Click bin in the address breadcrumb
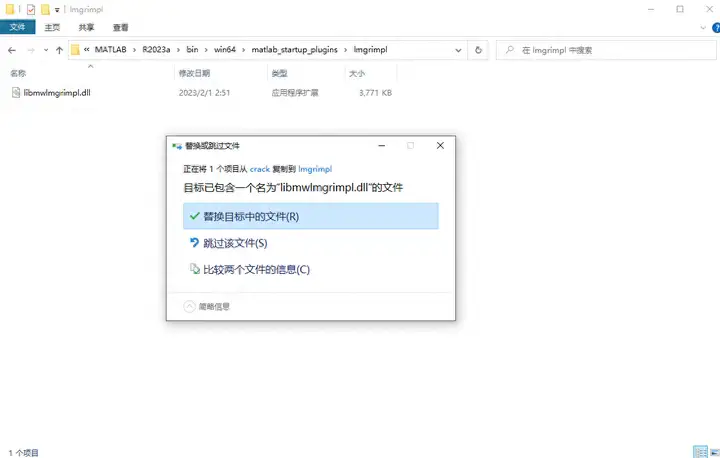Viewport: 720px width, 458px height. [192, 50]
